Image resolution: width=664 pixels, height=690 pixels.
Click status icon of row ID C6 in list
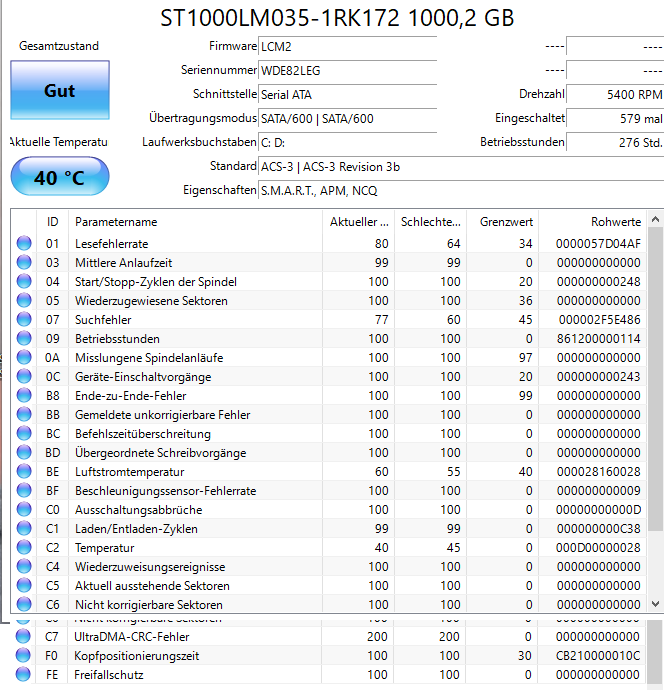point(24,605)
